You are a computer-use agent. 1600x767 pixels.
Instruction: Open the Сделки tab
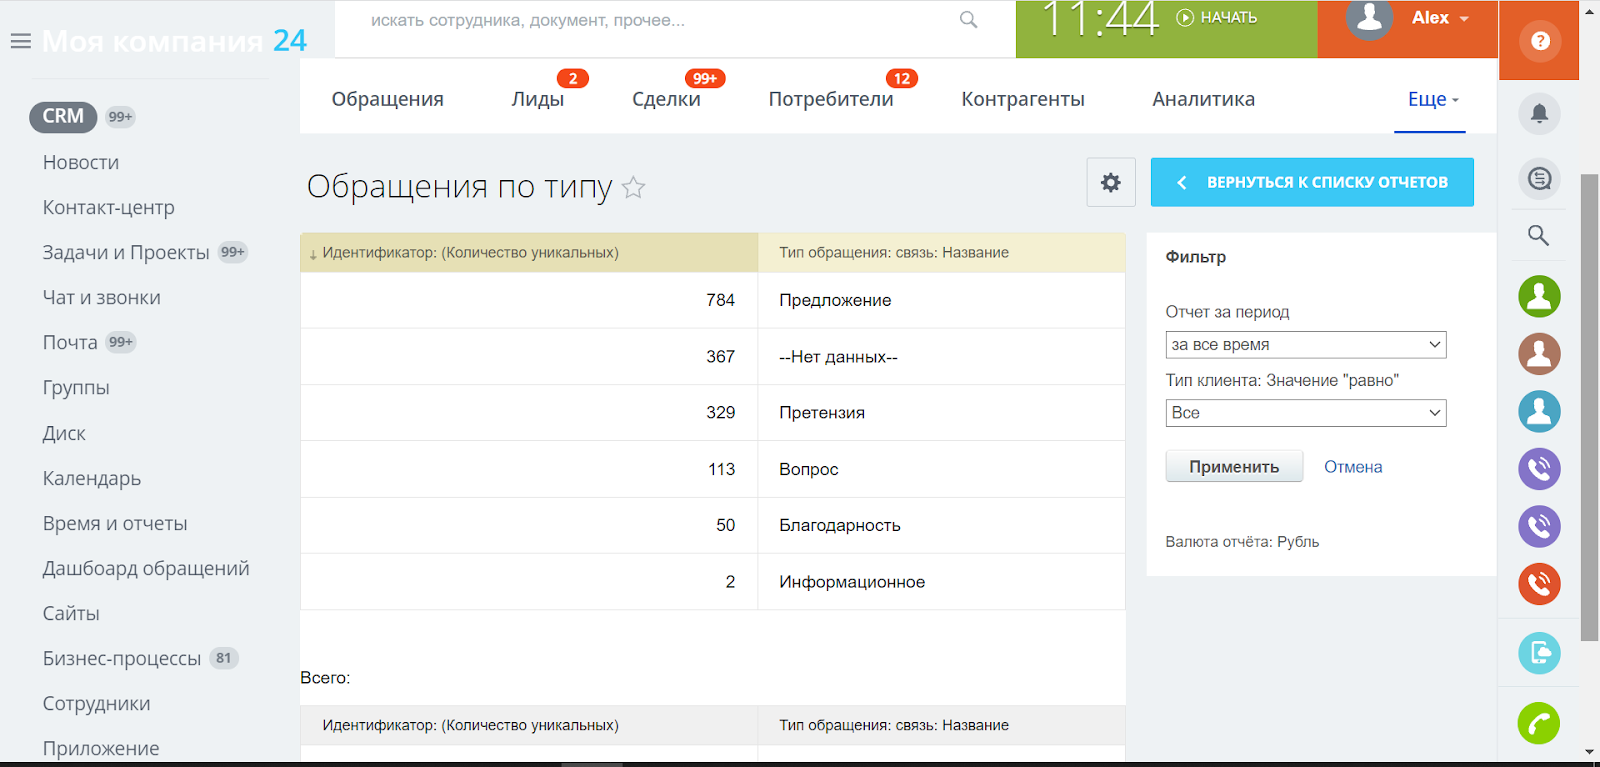click(x=666, y=99)
